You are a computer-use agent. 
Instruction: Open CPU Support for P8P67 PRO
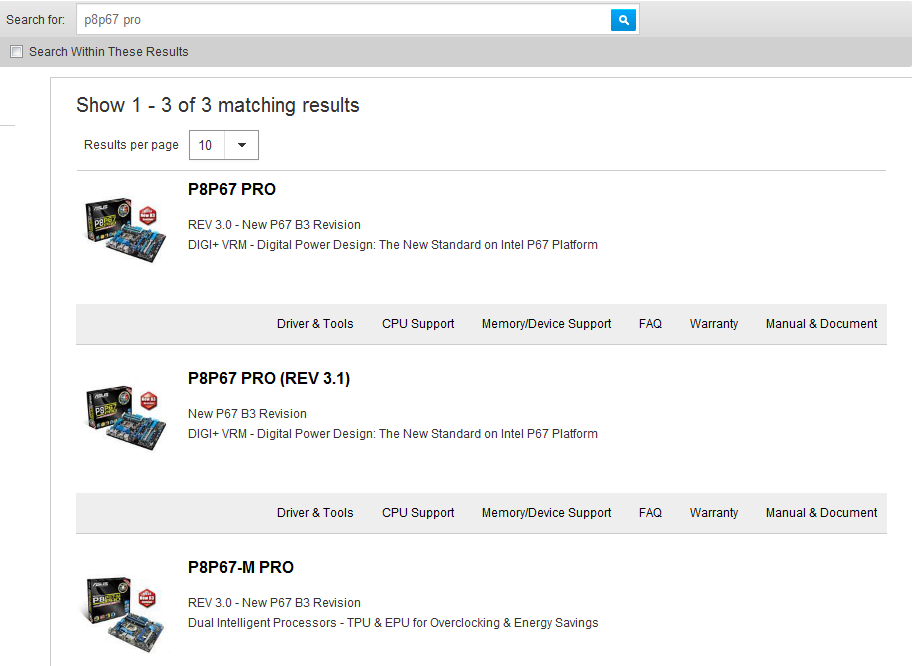point(418,324)
